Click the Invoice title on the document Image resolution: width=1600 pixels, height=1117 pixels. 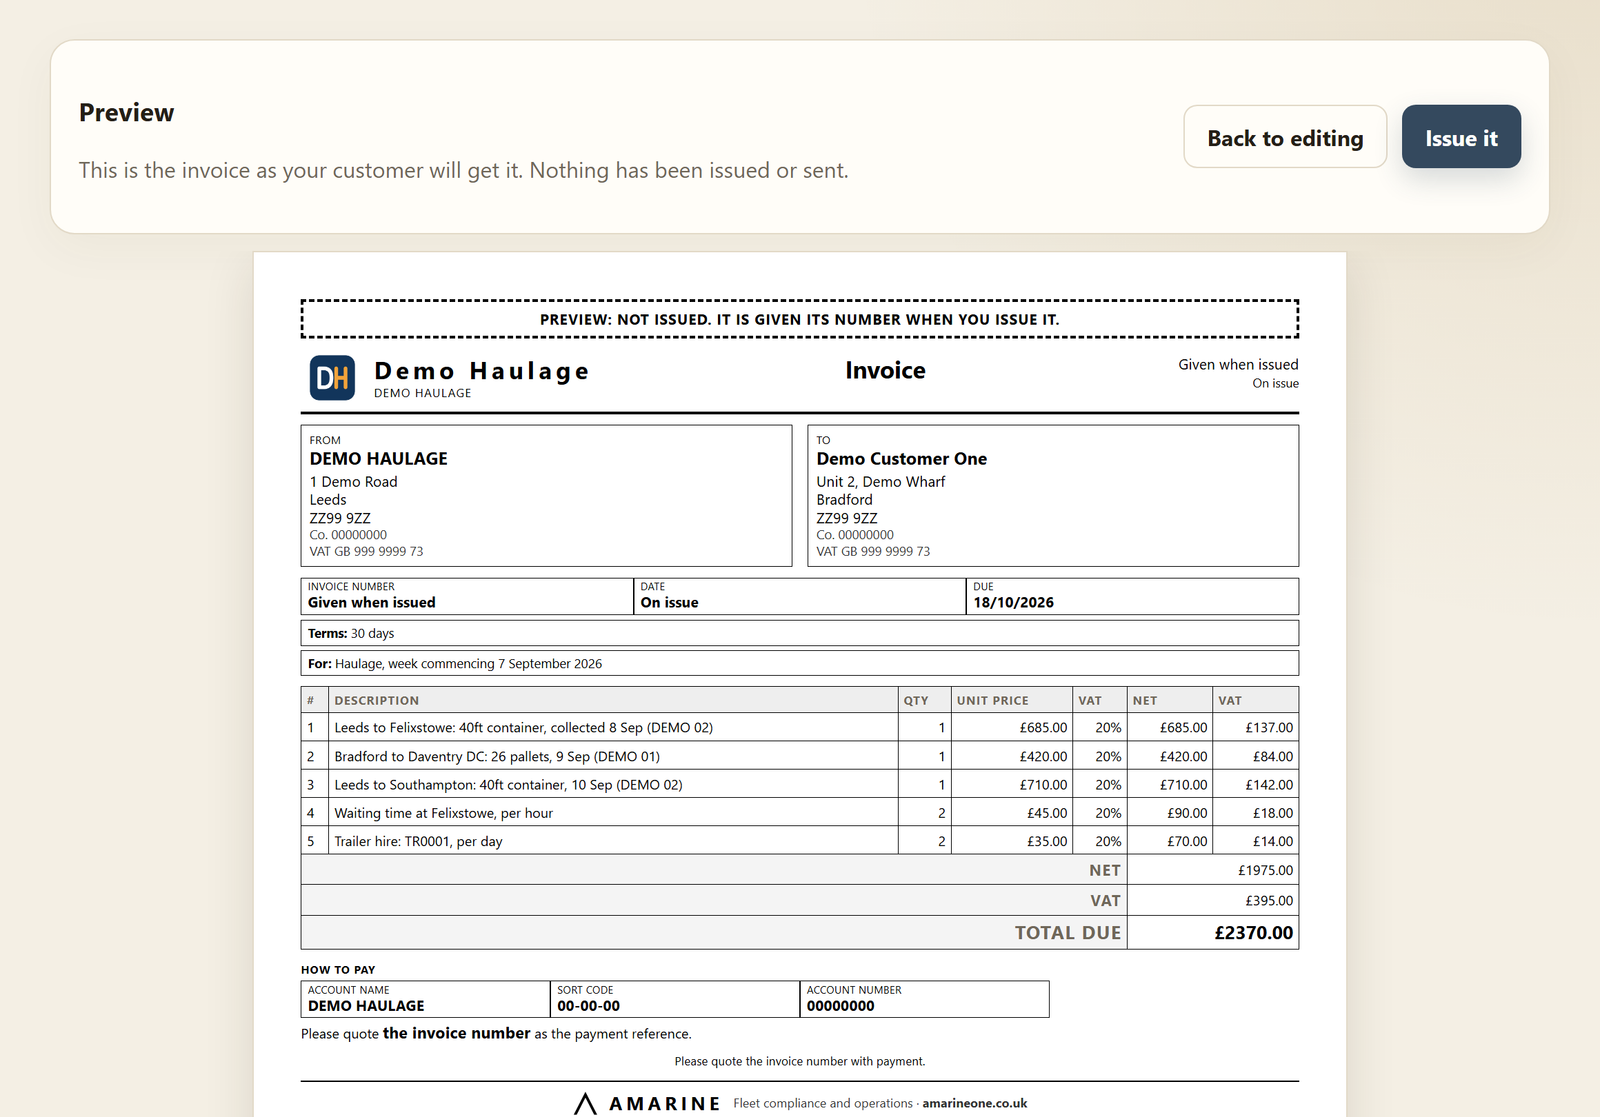(885, 371)
